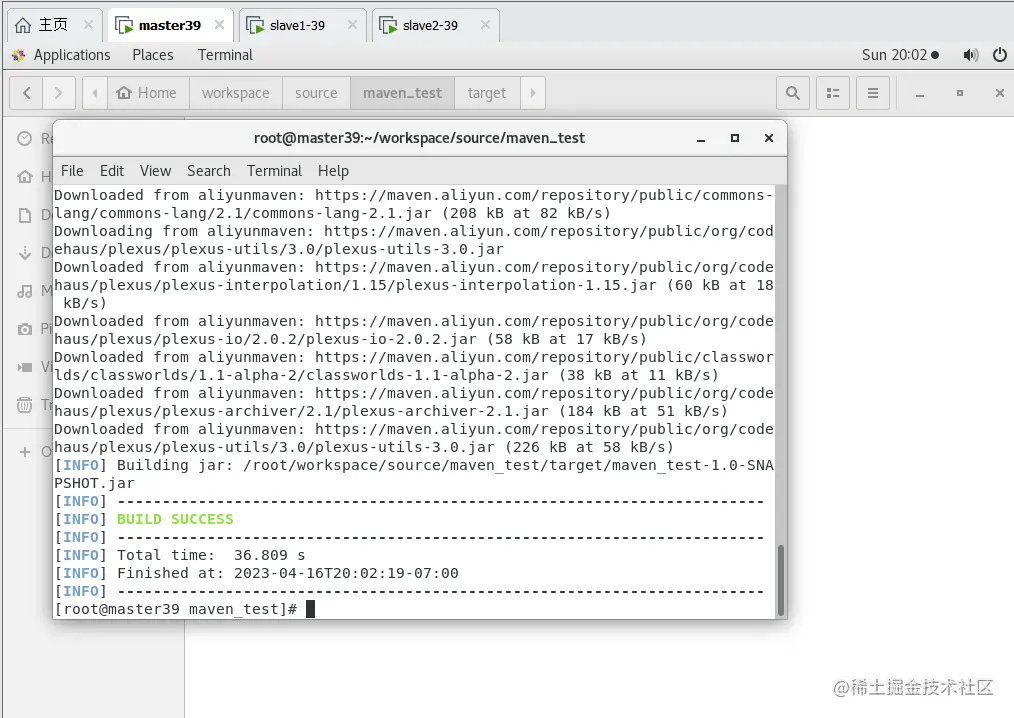Click the BUILD SUCCESS text

click(x=175, y=519)
